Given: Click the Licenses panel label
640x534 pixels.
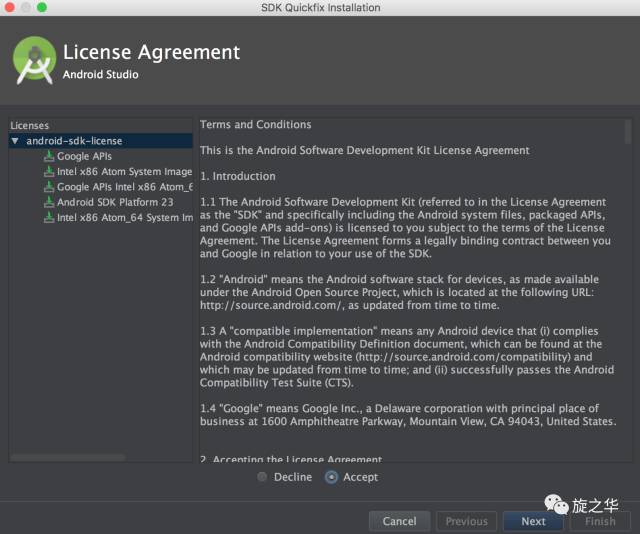Looking at the screenshot, I should pos(29,125).
